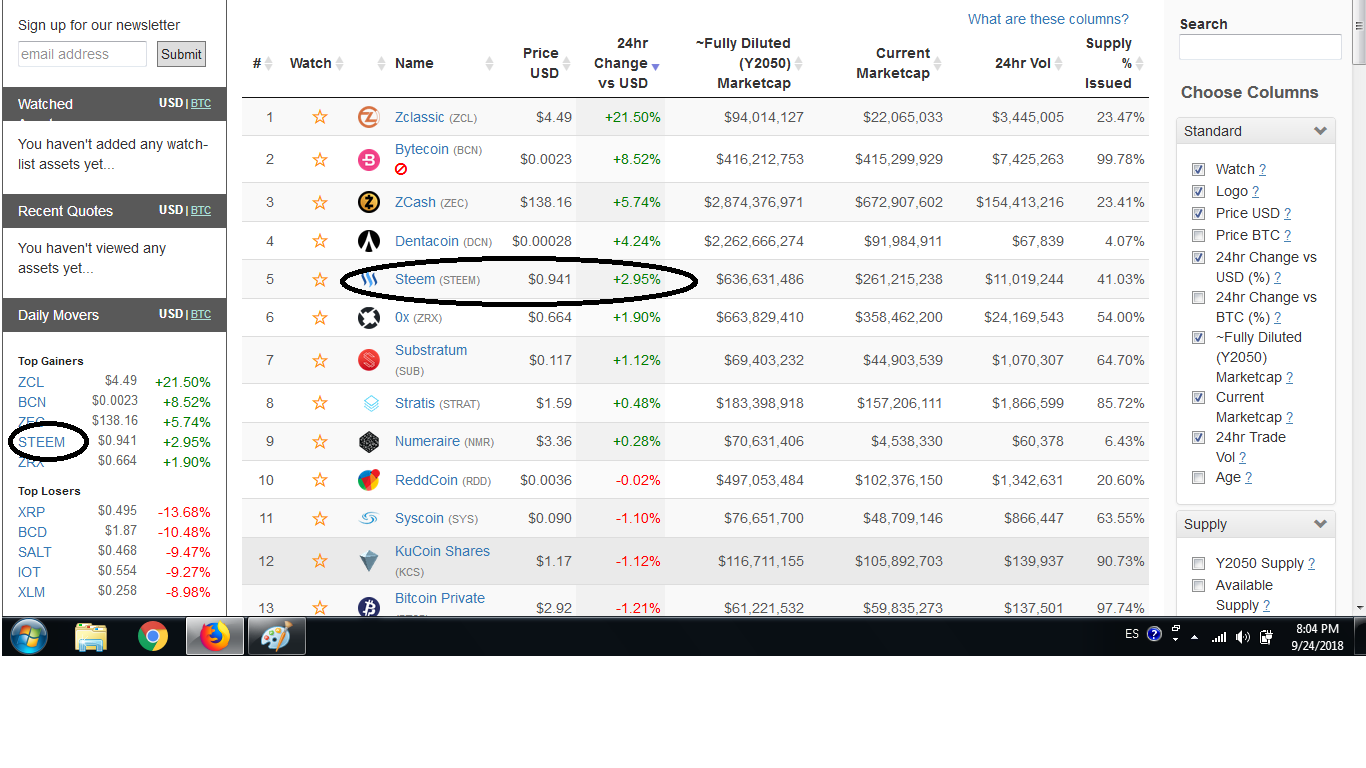This screenshot has width=1366, height=768.
Task: Open File Explorer from the taskbar
Action: (91, 637)
